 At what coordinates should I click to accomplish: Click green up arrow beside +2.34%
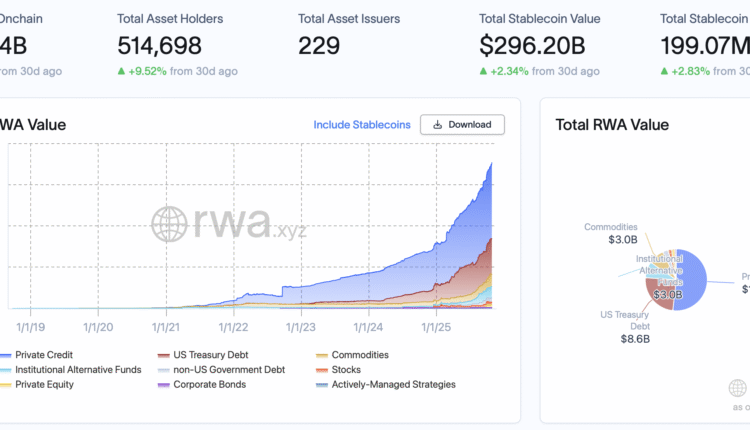coord(484,71)
